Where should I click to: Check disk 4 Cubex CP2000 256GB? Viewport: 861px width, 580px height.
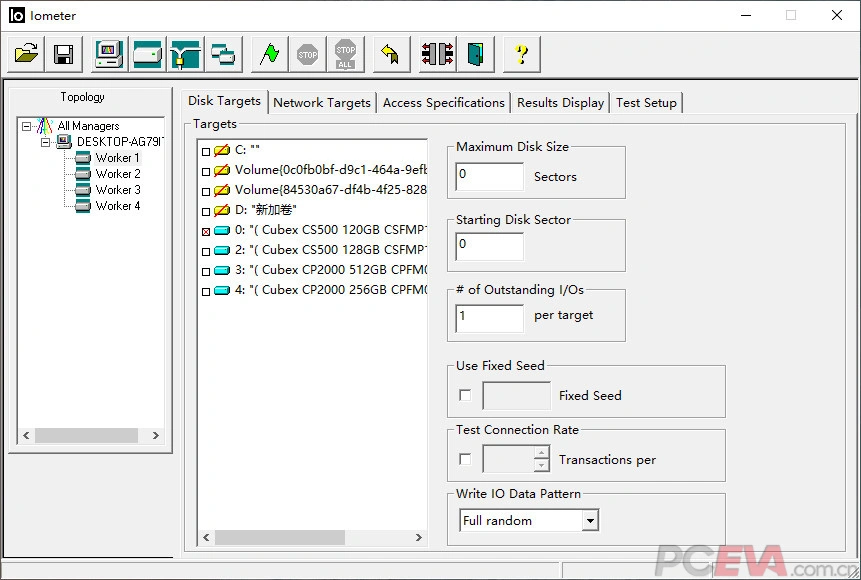[x=206, y=292]
